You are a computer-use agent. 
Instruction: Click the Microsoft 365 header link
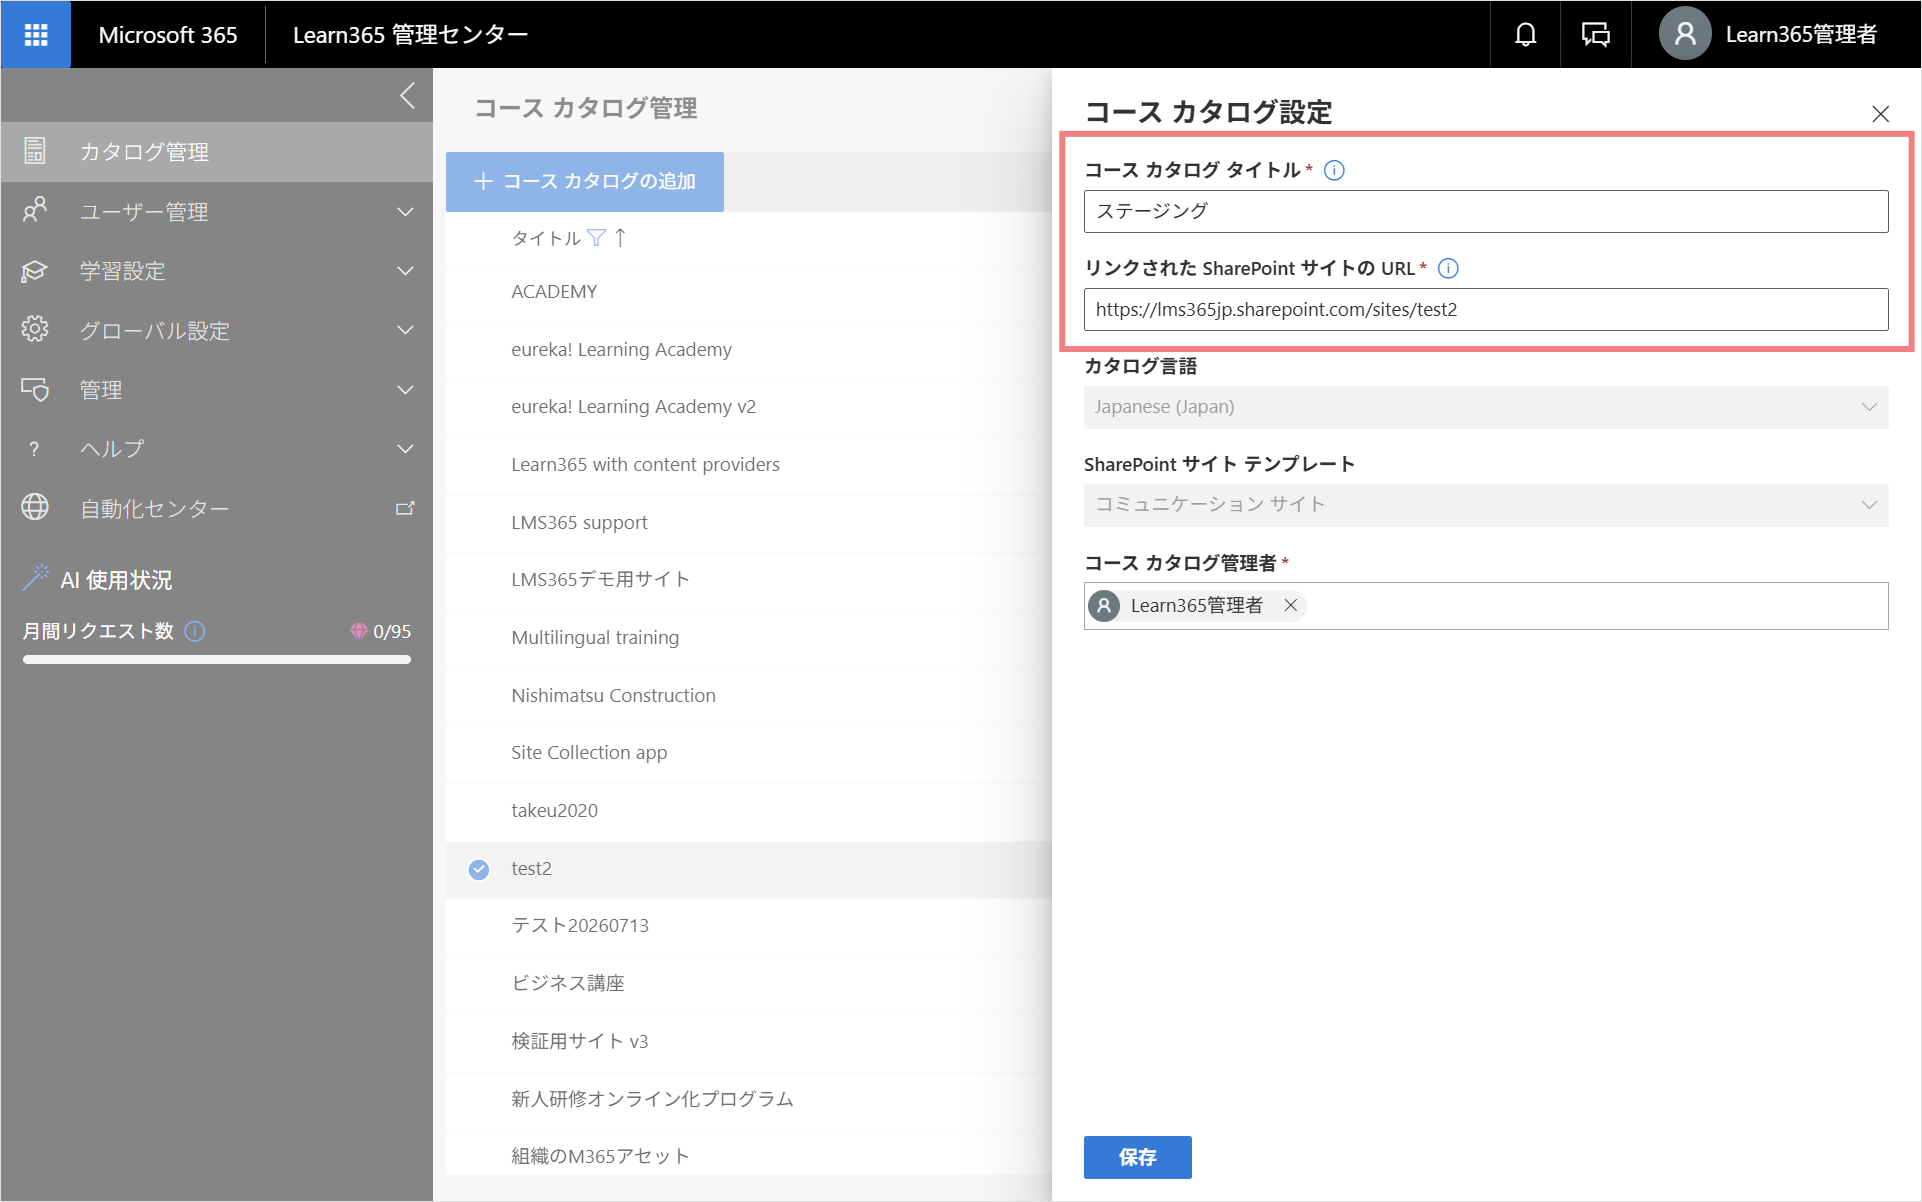pos(168,35)
